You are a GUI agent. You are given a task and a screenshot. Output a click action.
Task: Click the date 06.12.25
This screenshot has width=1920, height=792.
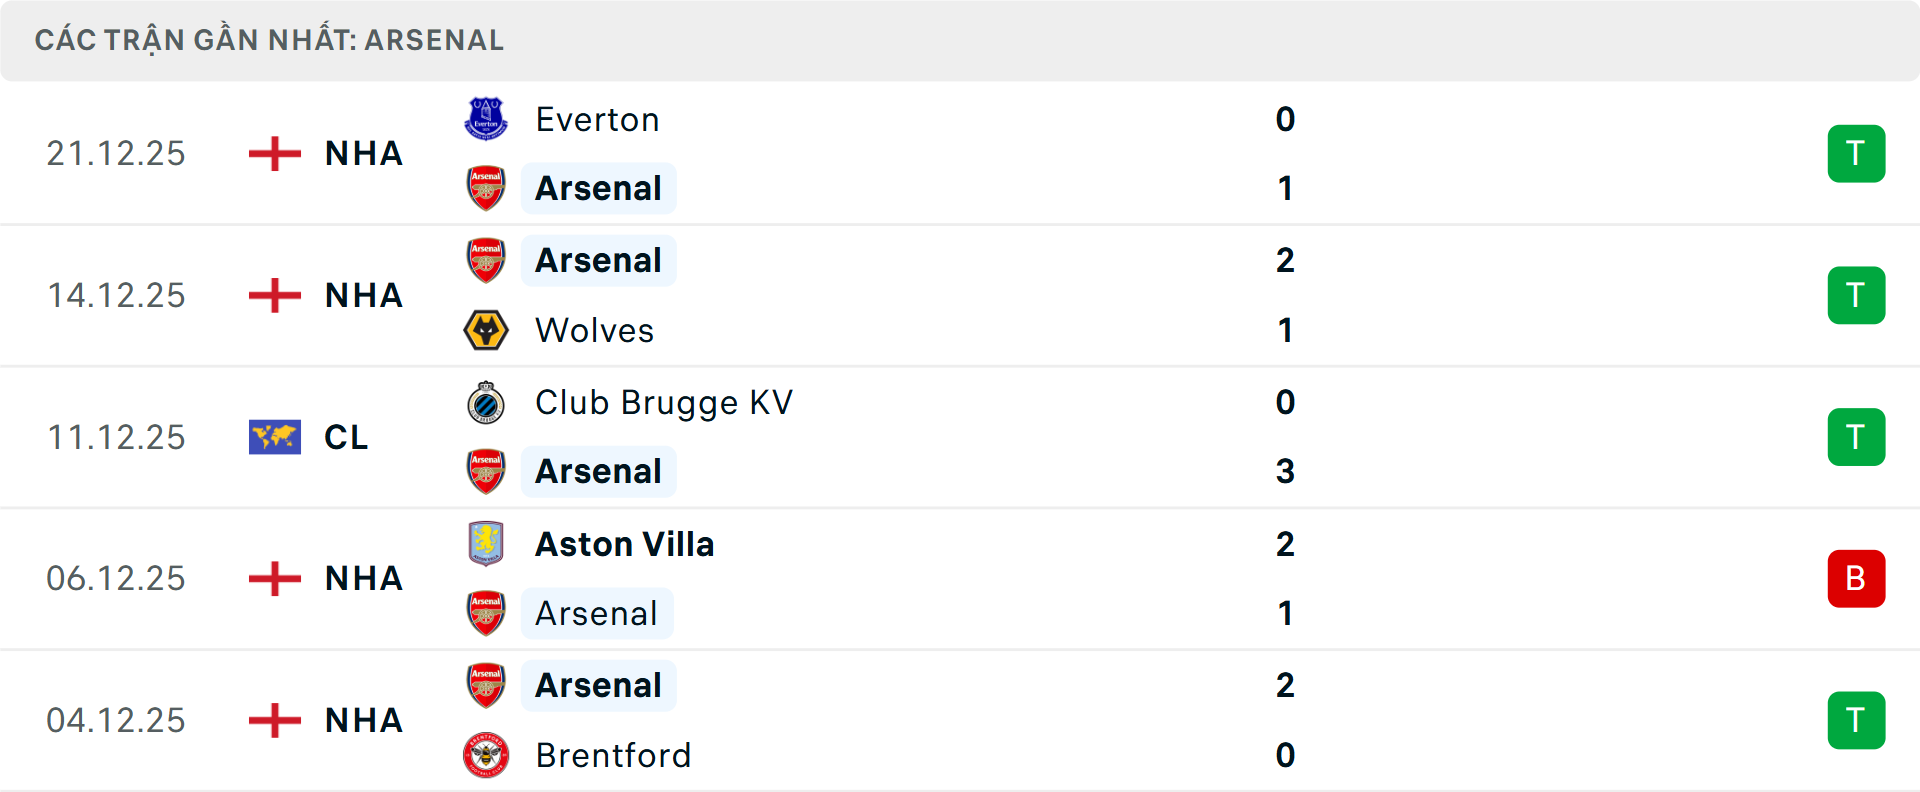(116, 579)
